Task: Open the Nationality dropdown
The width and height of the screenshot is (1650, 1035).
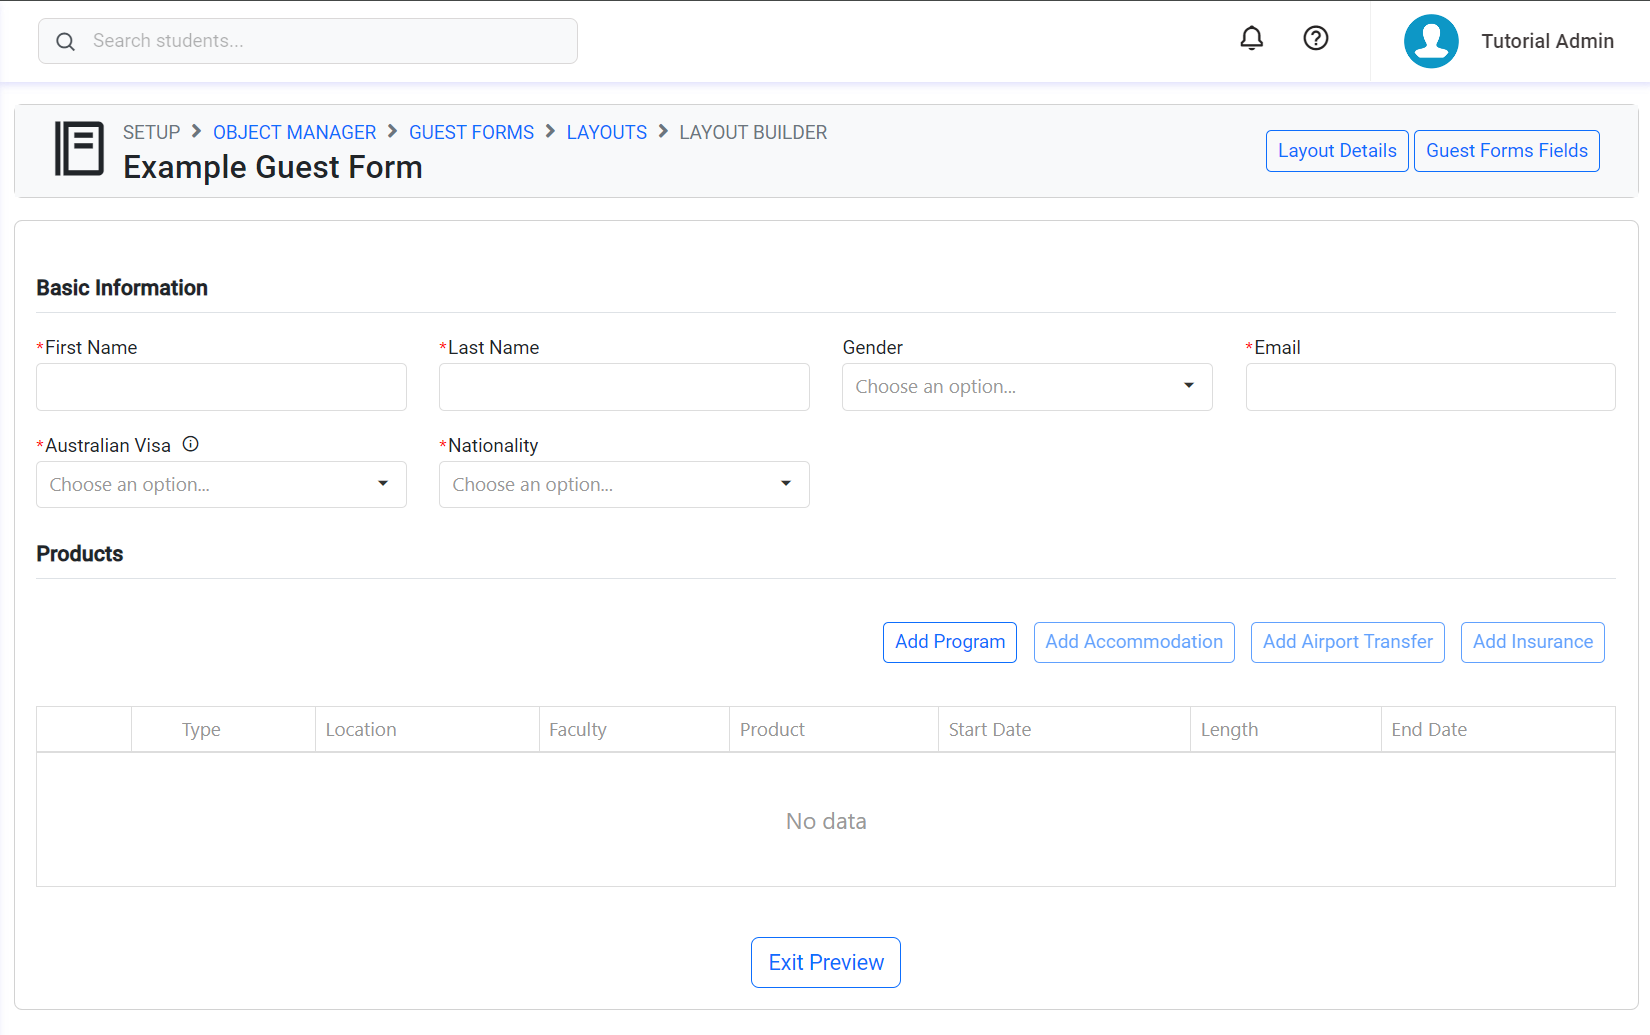Action: coord(624,485)
